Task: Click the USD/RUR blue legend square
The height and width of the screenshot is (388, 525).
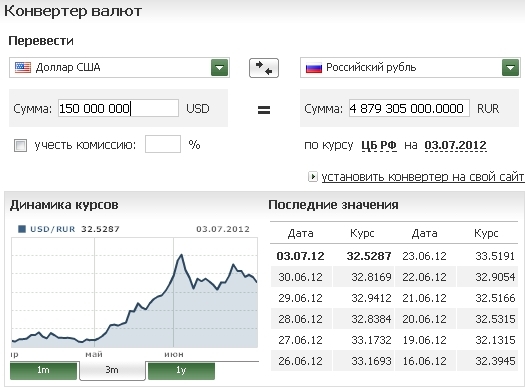Action: point(22,229)
